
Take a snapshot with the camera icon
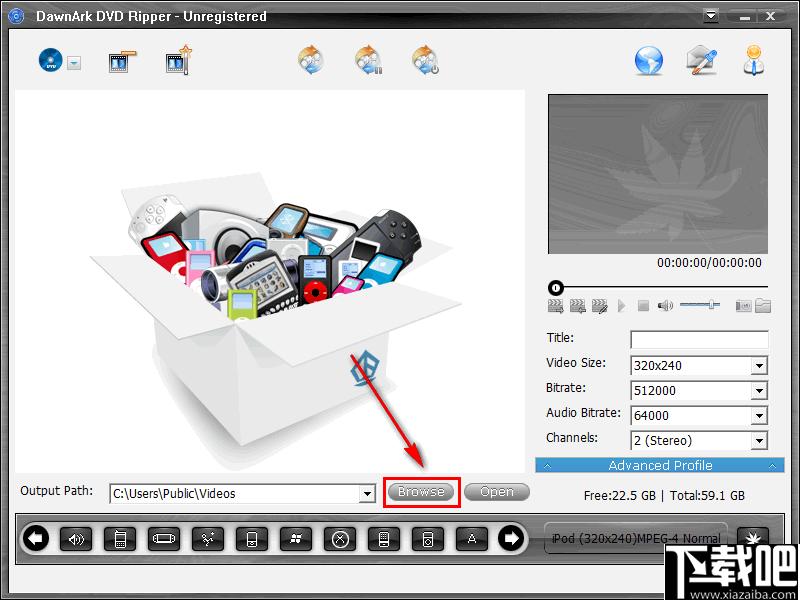(x=743, y=306)
